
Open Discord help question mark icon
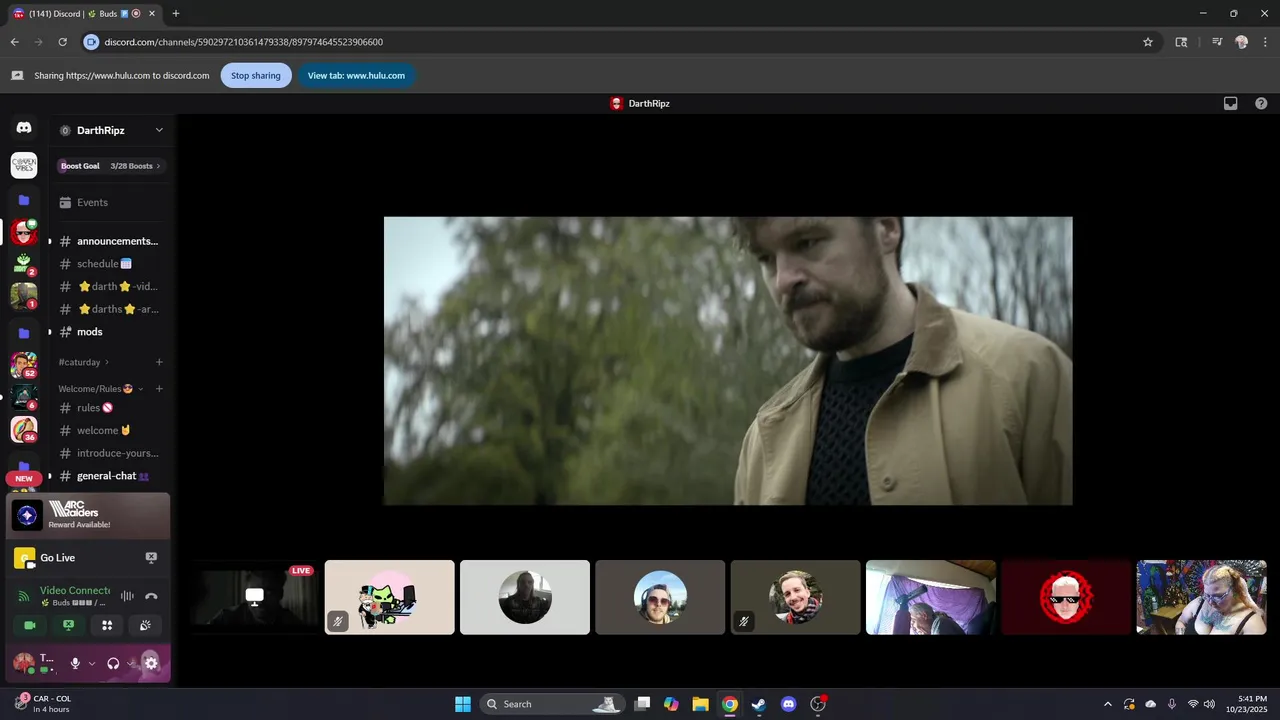pos(1261,103)
